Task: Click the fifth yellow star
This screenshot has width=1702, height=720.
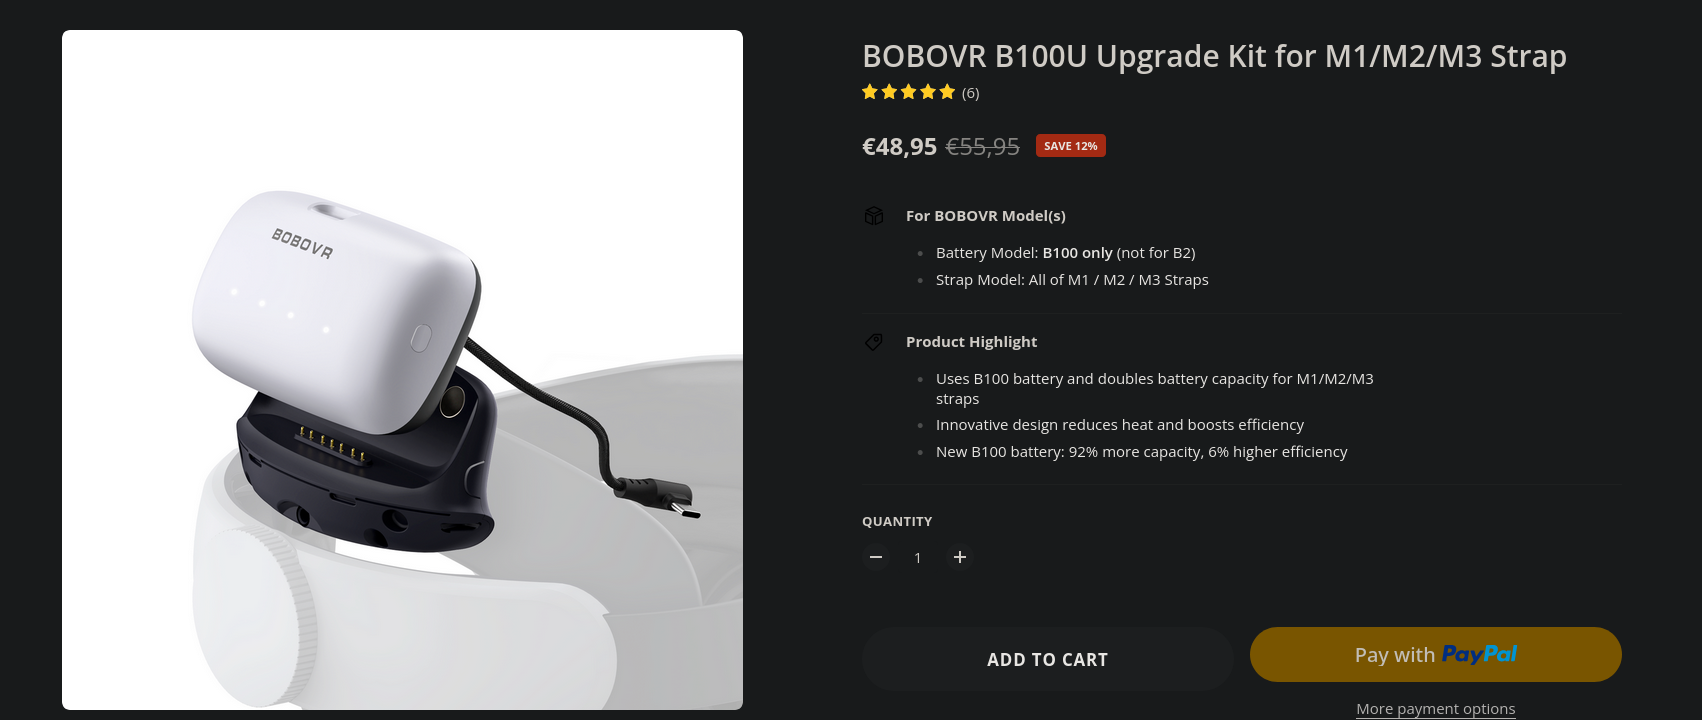Action: [x=948, y=92]
